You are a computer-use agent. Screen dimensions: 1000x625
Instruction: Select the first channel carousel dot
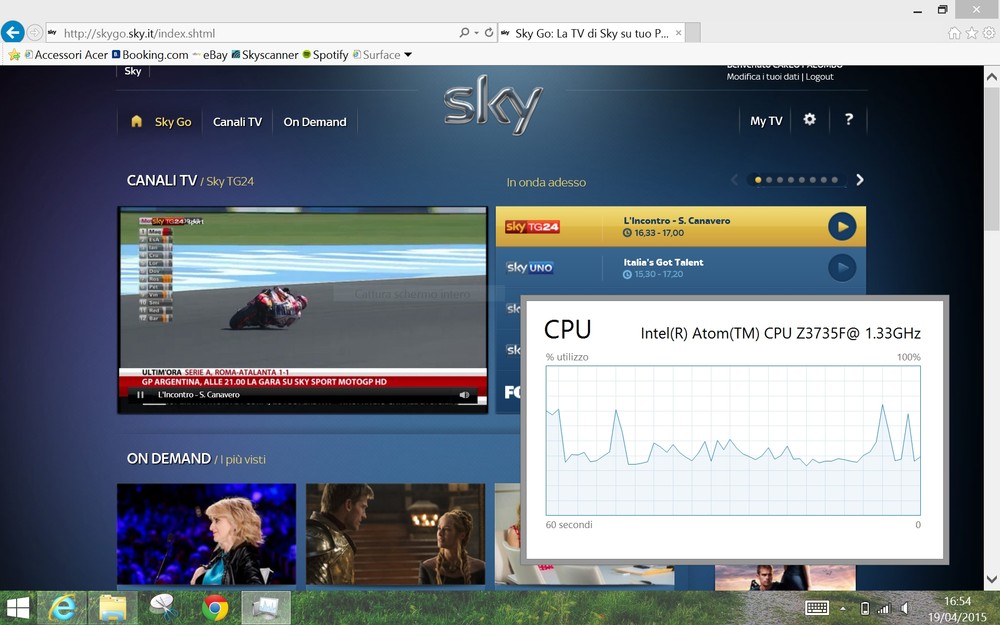(x=758, y=180)
